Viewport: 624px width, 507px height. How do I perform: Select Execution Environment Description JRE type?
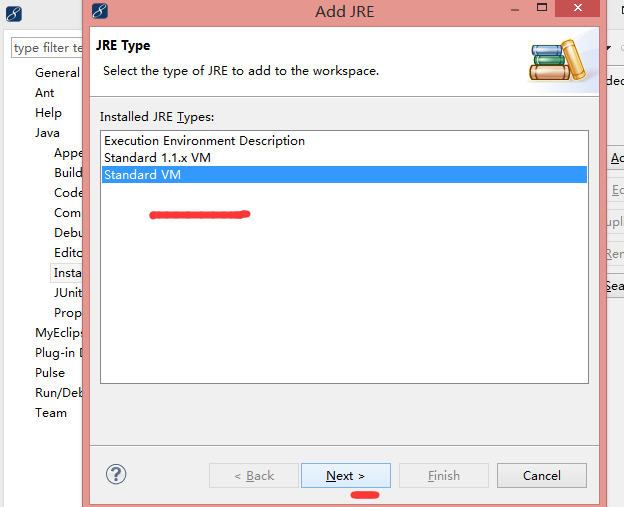(344, 141)
